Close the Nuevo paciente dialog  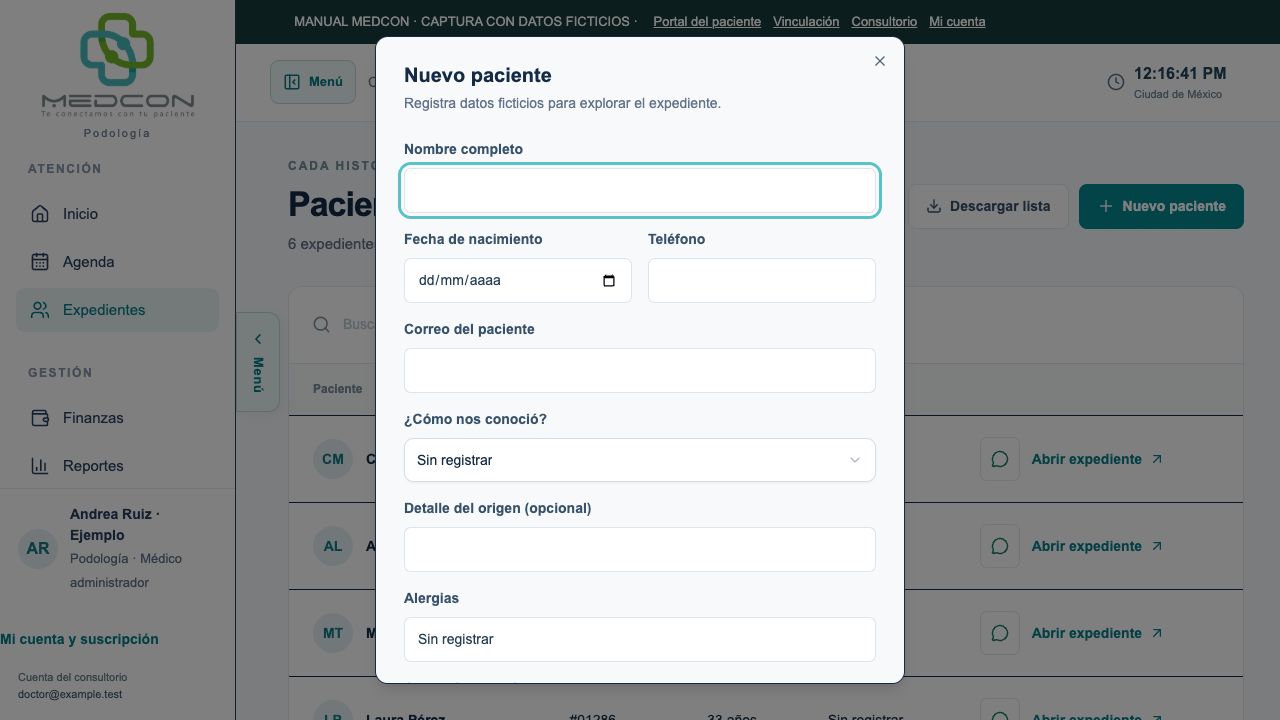click(880, 61)
